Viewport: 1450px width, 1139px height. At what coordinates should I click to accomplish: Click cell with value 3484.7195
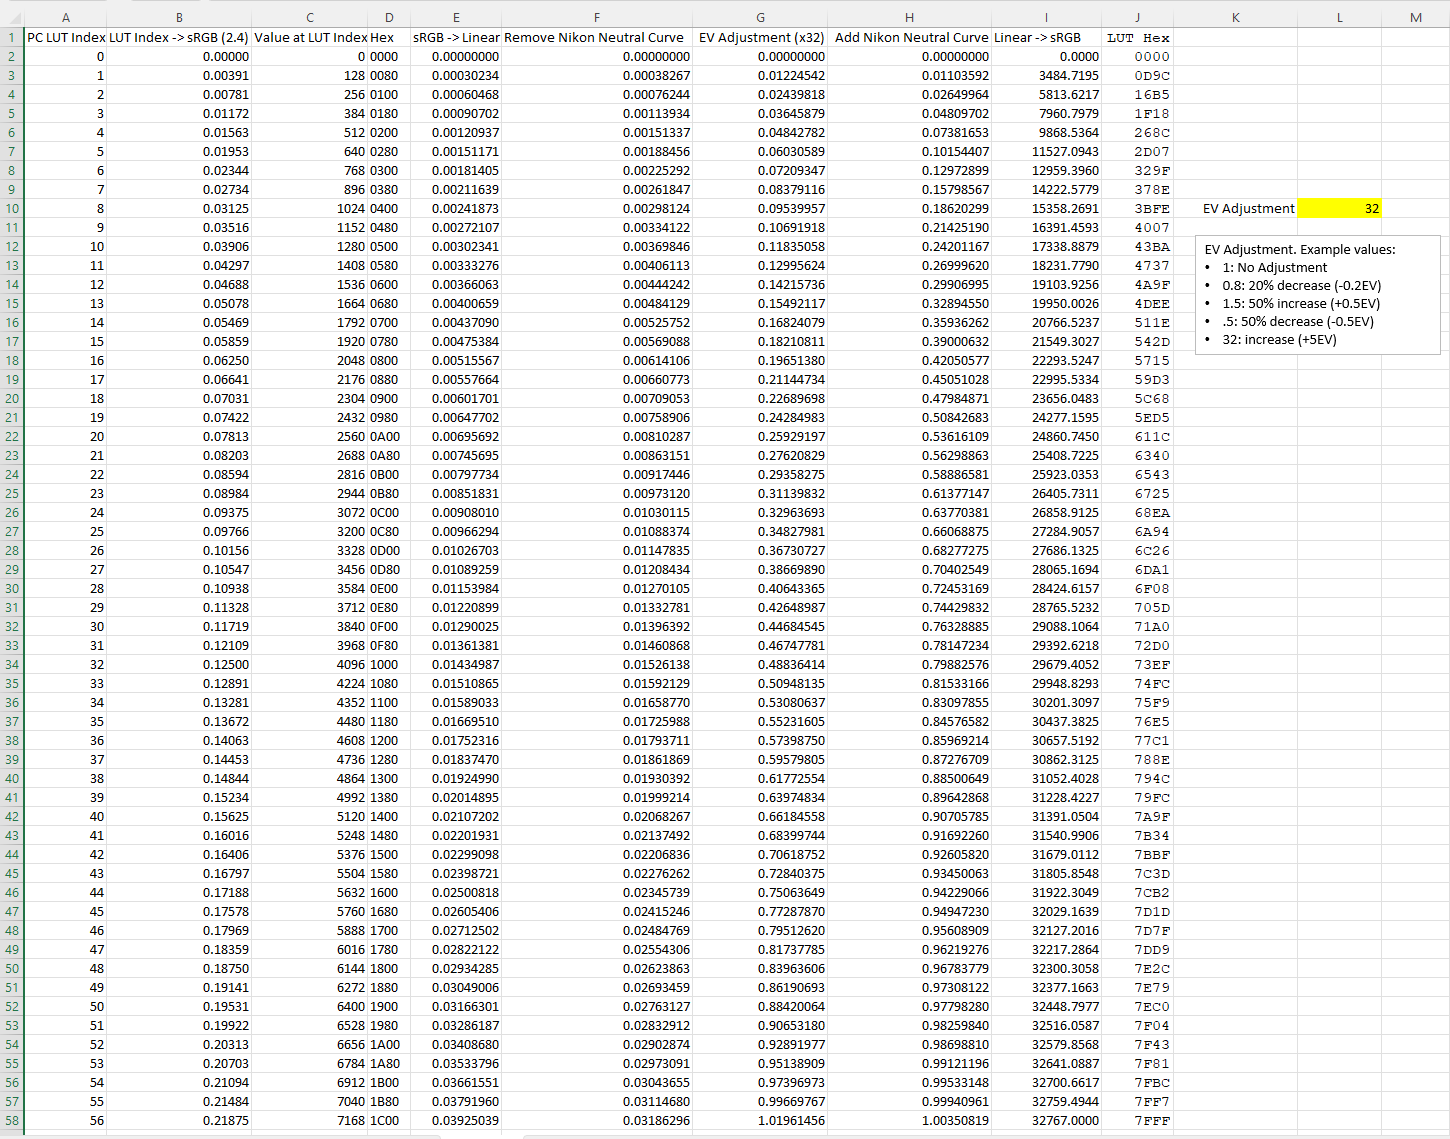tap(1046, 75)
